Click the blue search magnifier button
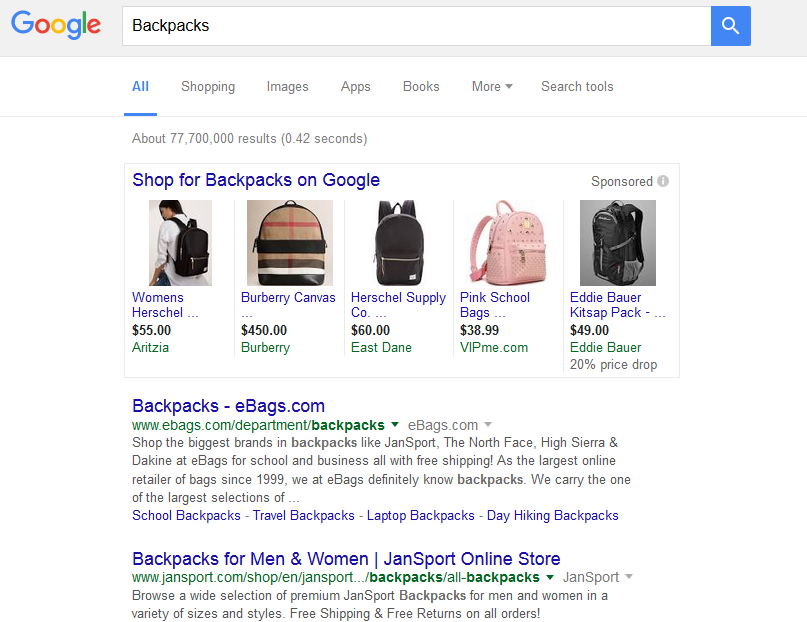Viewport: 807px width, 622px height. pyautogui.click(x=730, y=26)
